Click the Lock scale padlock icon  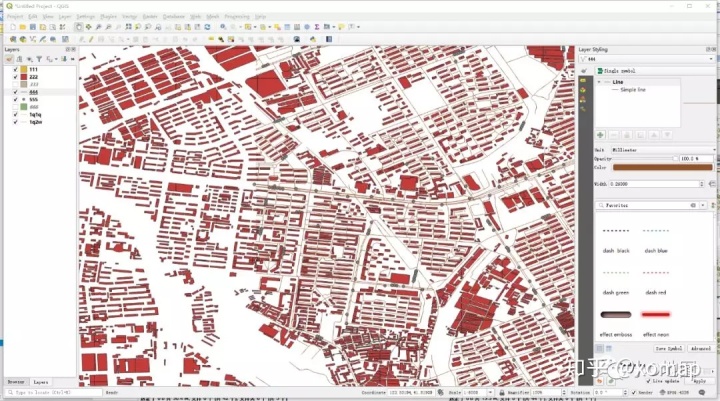[502, 393]
